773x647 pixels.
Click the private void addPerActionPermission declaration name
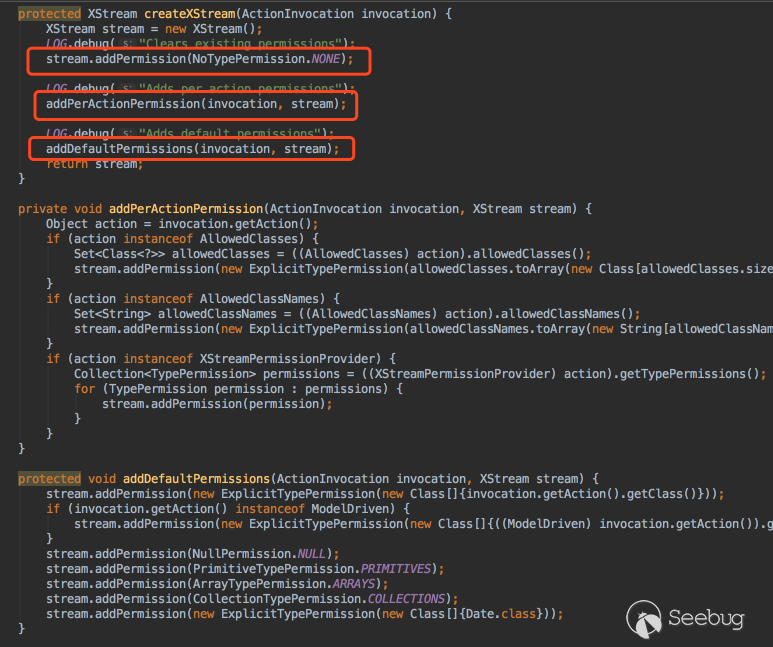(186, 209)
